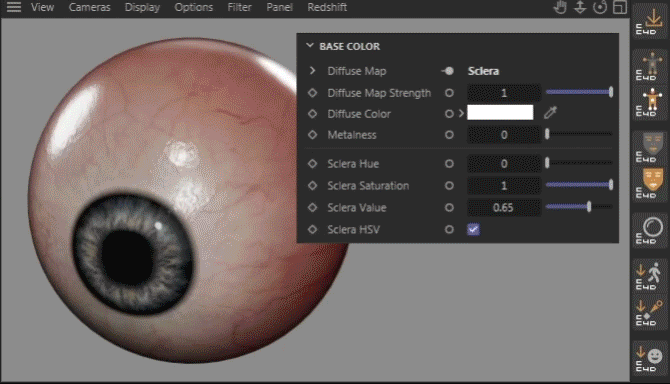Toggle the Sclera Hue animation circle
Image resolution: width=670 pixels, height=384 pixels.
pos(449,164)
